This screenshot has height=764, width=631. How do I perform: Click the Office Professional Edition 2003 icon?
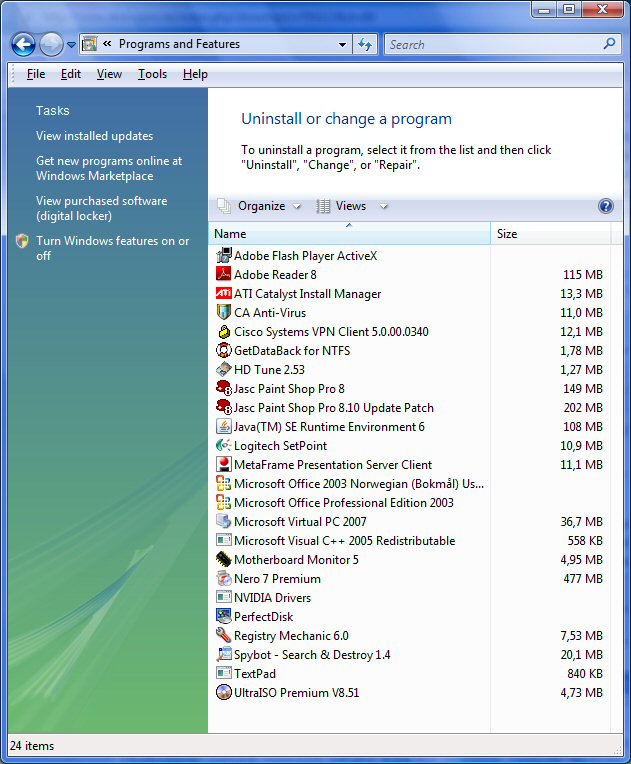click(224, 502)
